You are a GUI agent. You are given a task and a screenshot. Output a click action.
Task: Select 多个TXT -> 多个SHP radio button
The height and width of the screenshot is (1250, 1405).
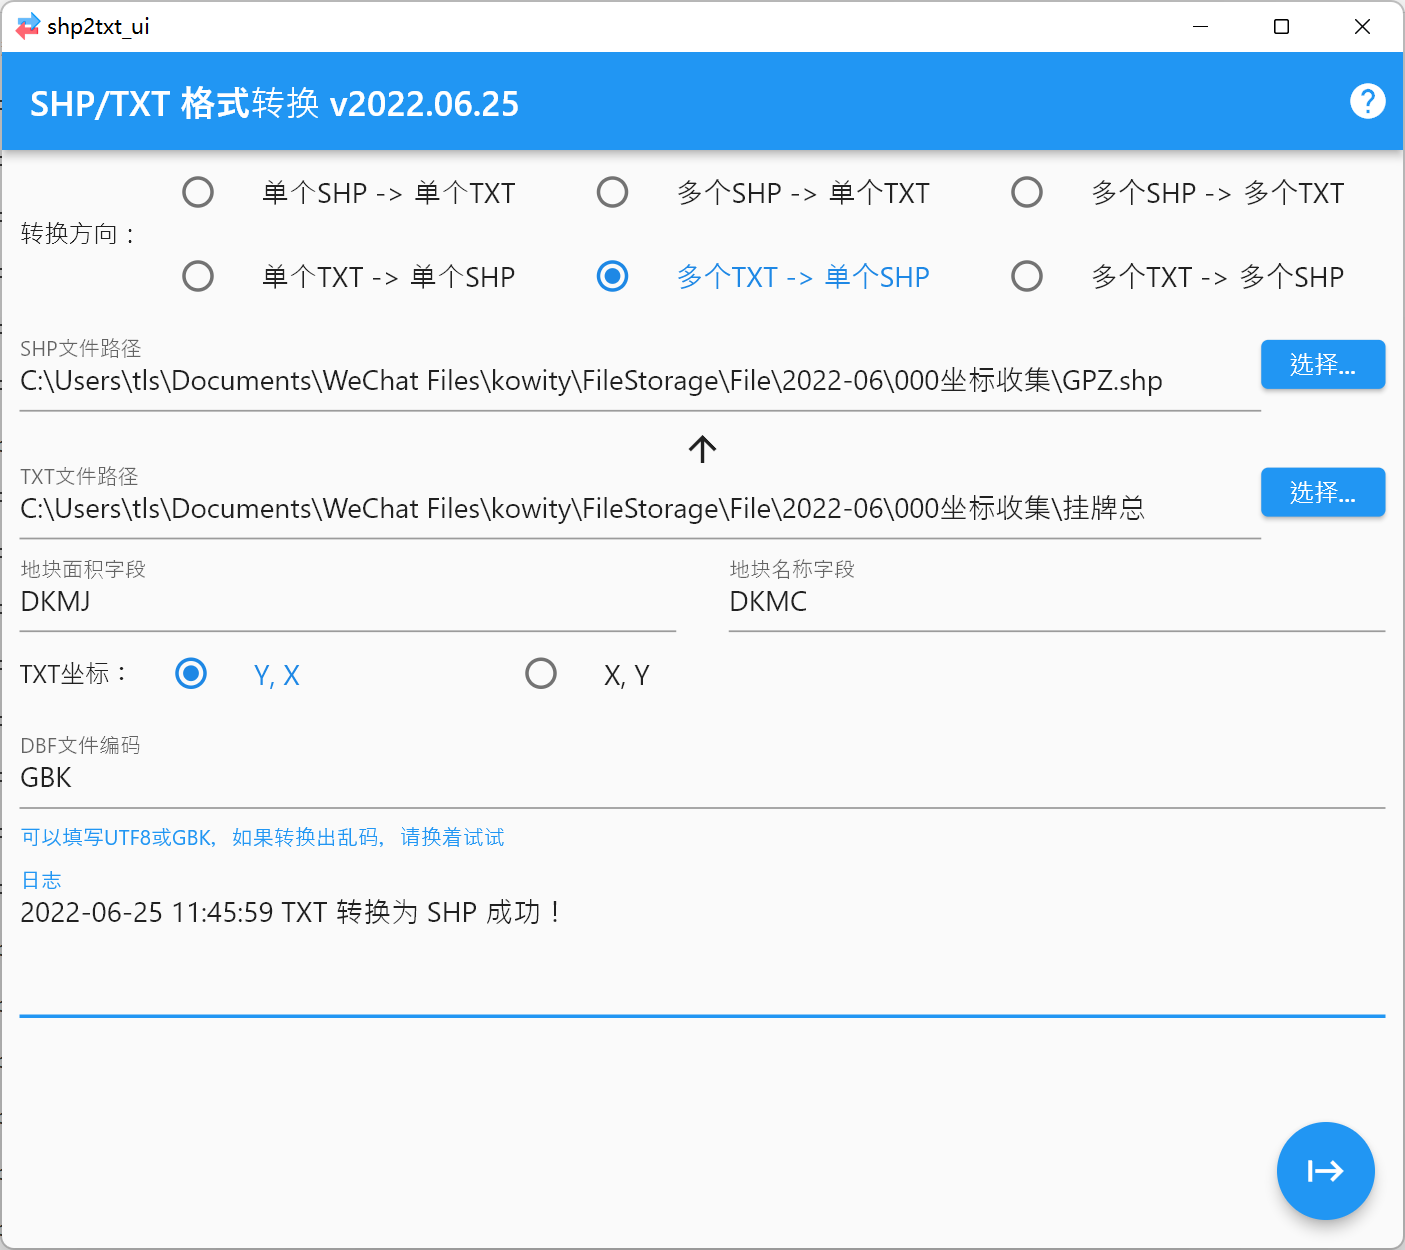point(1027,276)
